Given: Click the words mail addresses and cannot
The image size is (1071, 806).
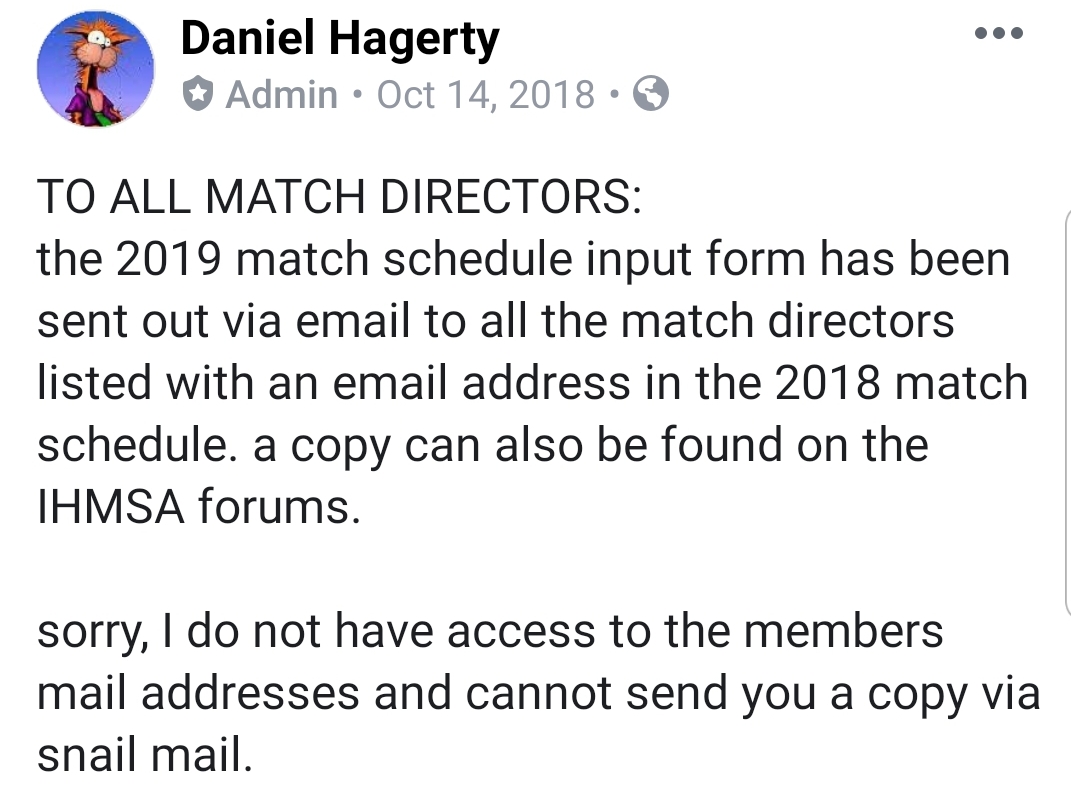Looking at the screenshot, I should 325,693.
